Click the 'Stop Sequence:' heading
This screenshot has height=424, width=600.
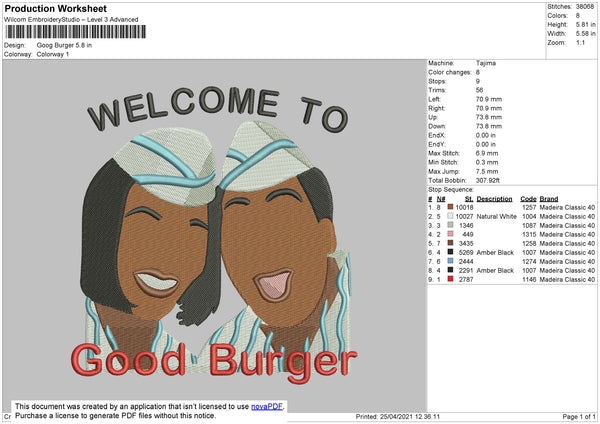451,190
